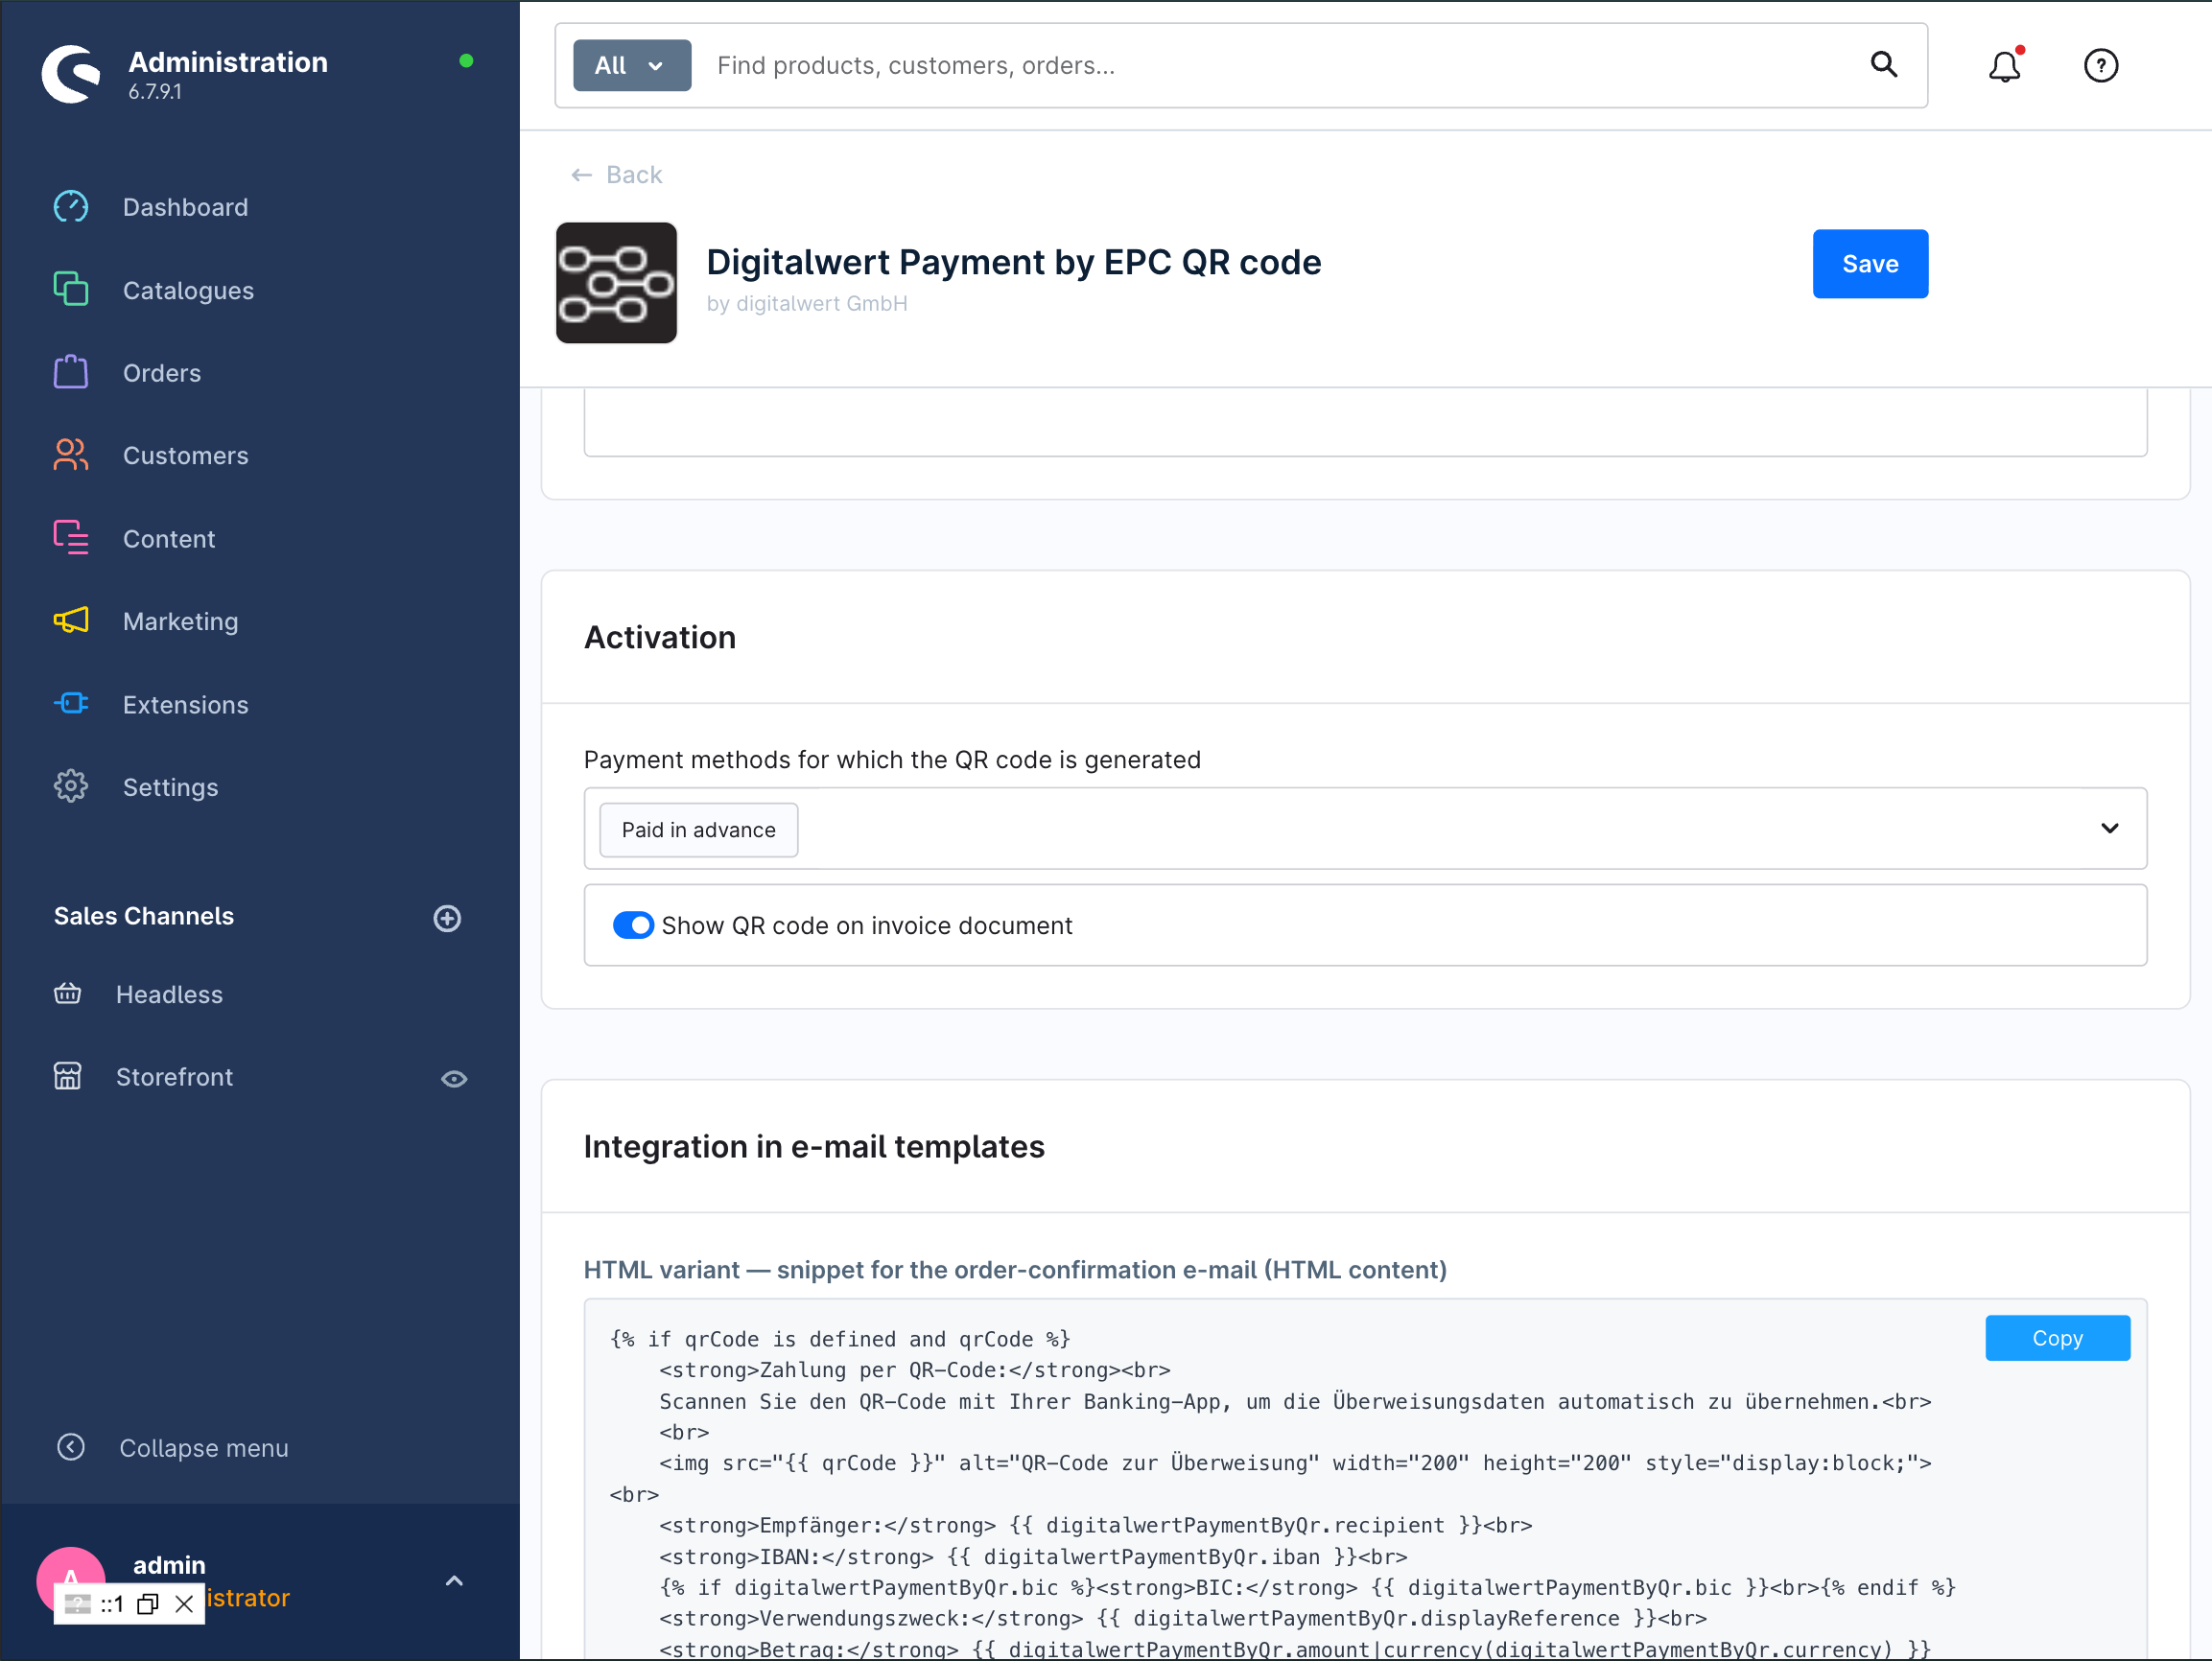Add a sales channel with the plus icon
The height and width of the screenshot is (1661, 2212).
pos(447,918)
